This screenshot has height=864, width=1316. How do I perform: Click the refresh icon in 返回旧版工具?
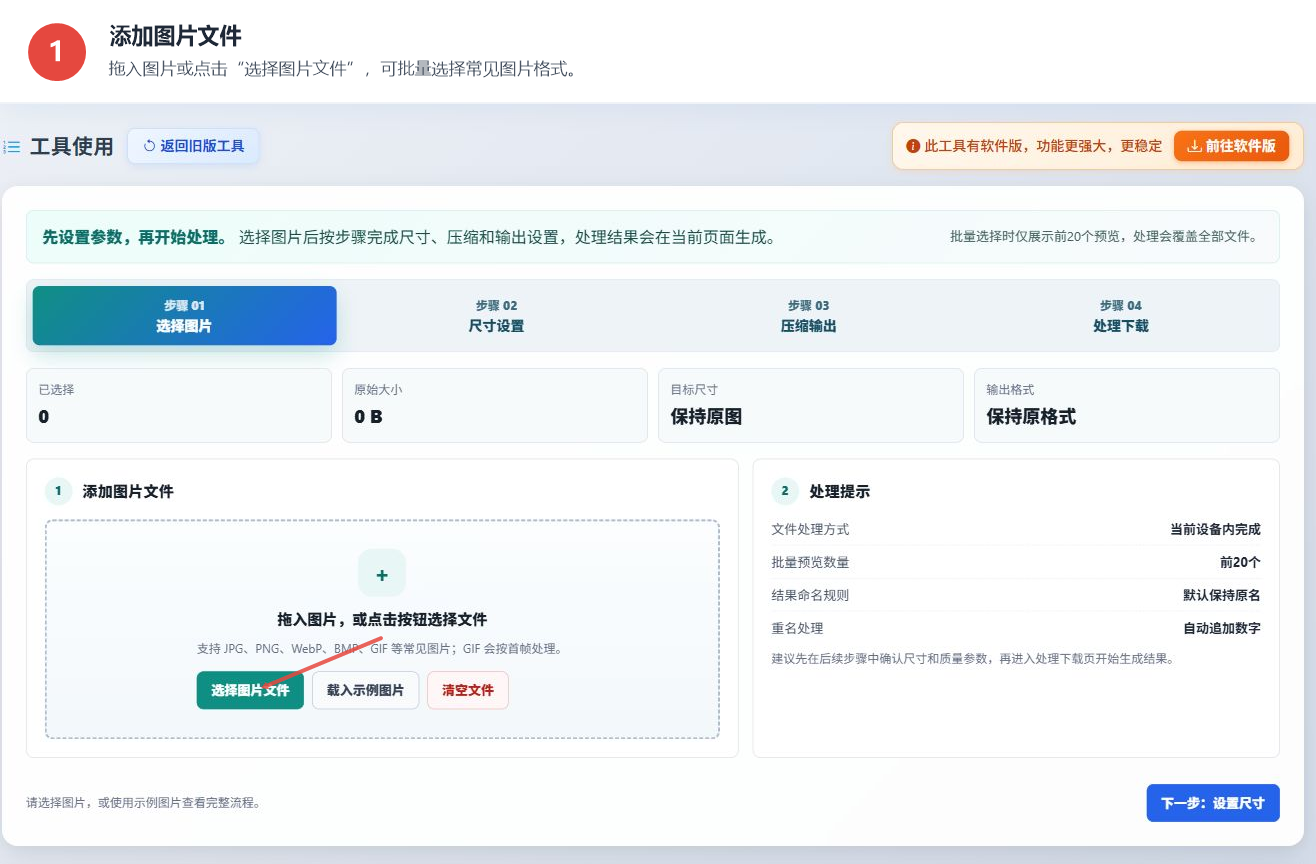point(150,146)
